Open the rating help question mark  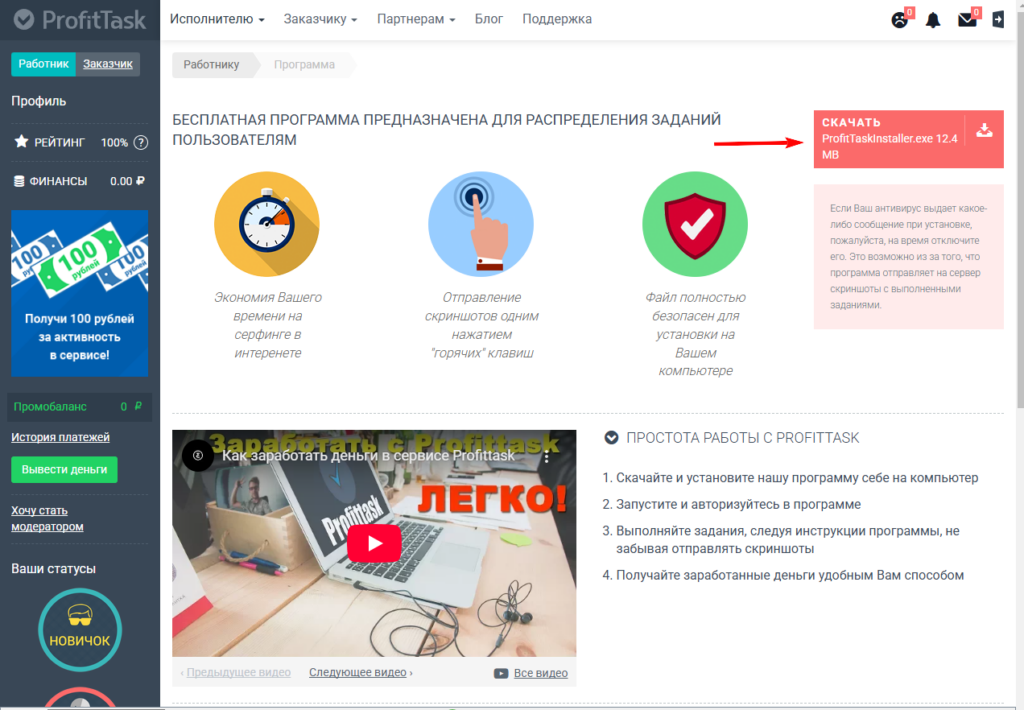coord(140,142)
